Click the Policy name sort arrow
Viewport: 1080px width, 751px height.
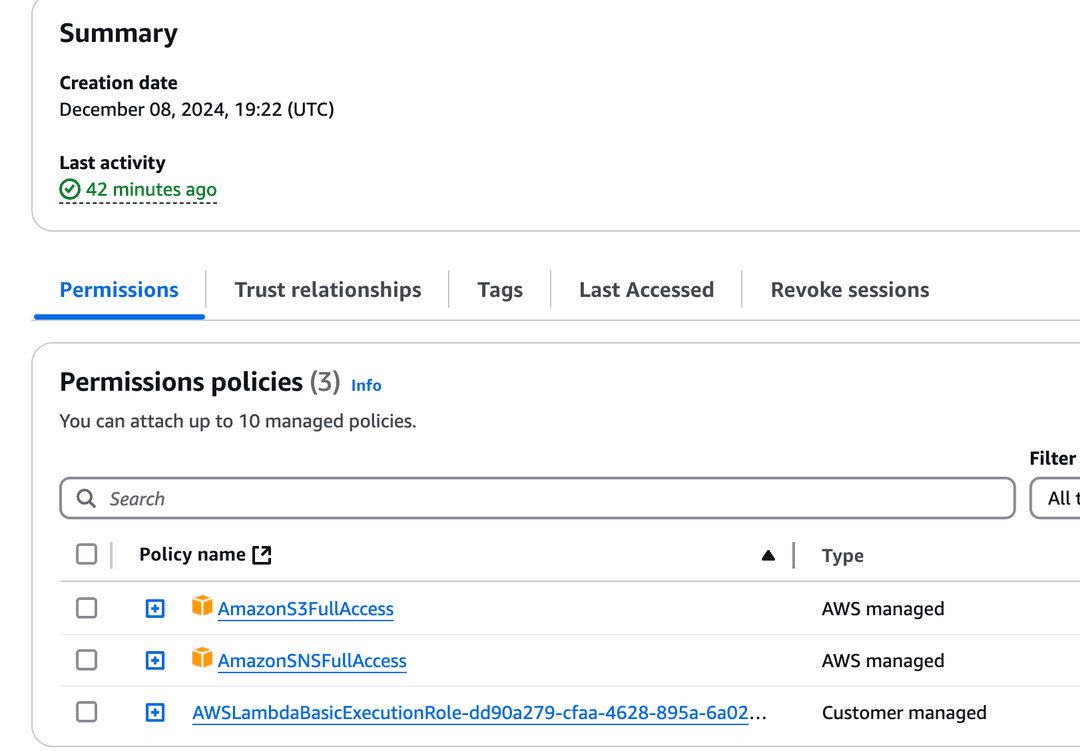point(768,554)
